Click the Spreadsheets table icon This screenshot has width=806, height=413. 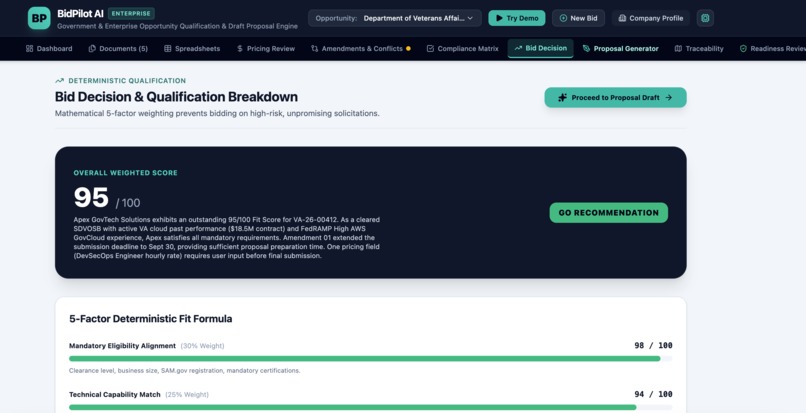168,48
